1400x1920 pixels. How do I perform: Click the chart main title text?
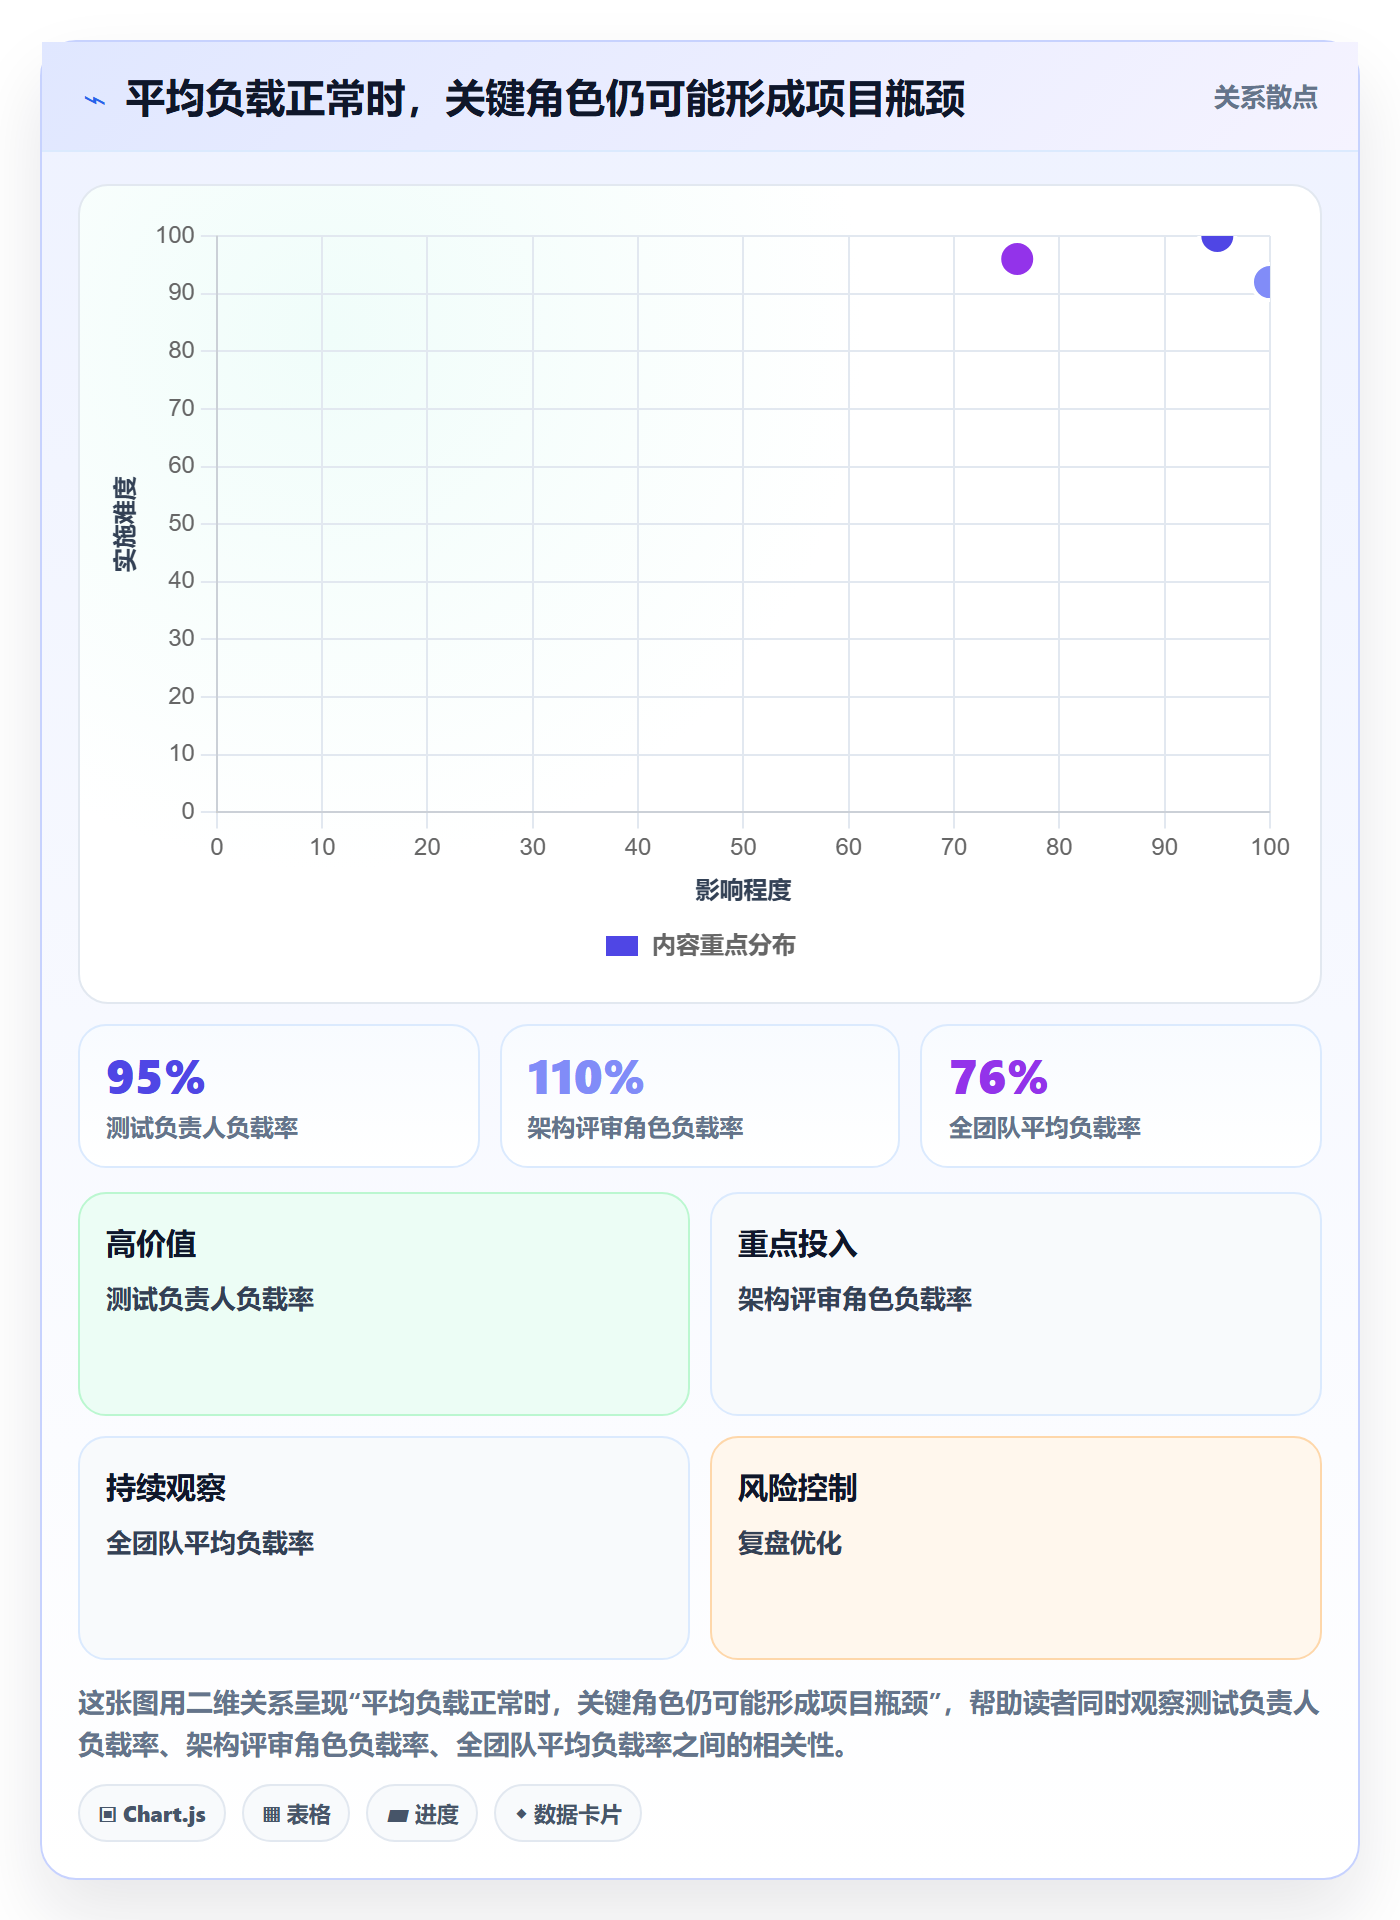[545, 99]
